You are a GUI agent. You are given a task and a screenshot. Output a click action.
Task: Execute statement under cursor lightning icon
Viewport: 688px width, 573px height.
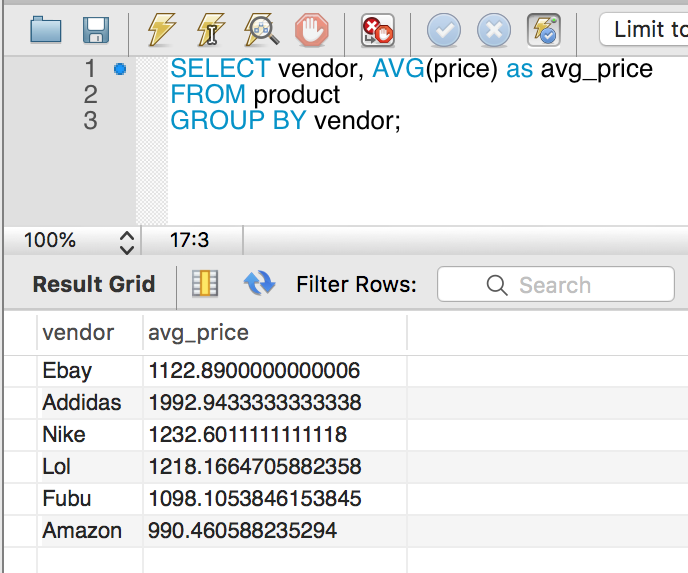click(x=211, y=30)
